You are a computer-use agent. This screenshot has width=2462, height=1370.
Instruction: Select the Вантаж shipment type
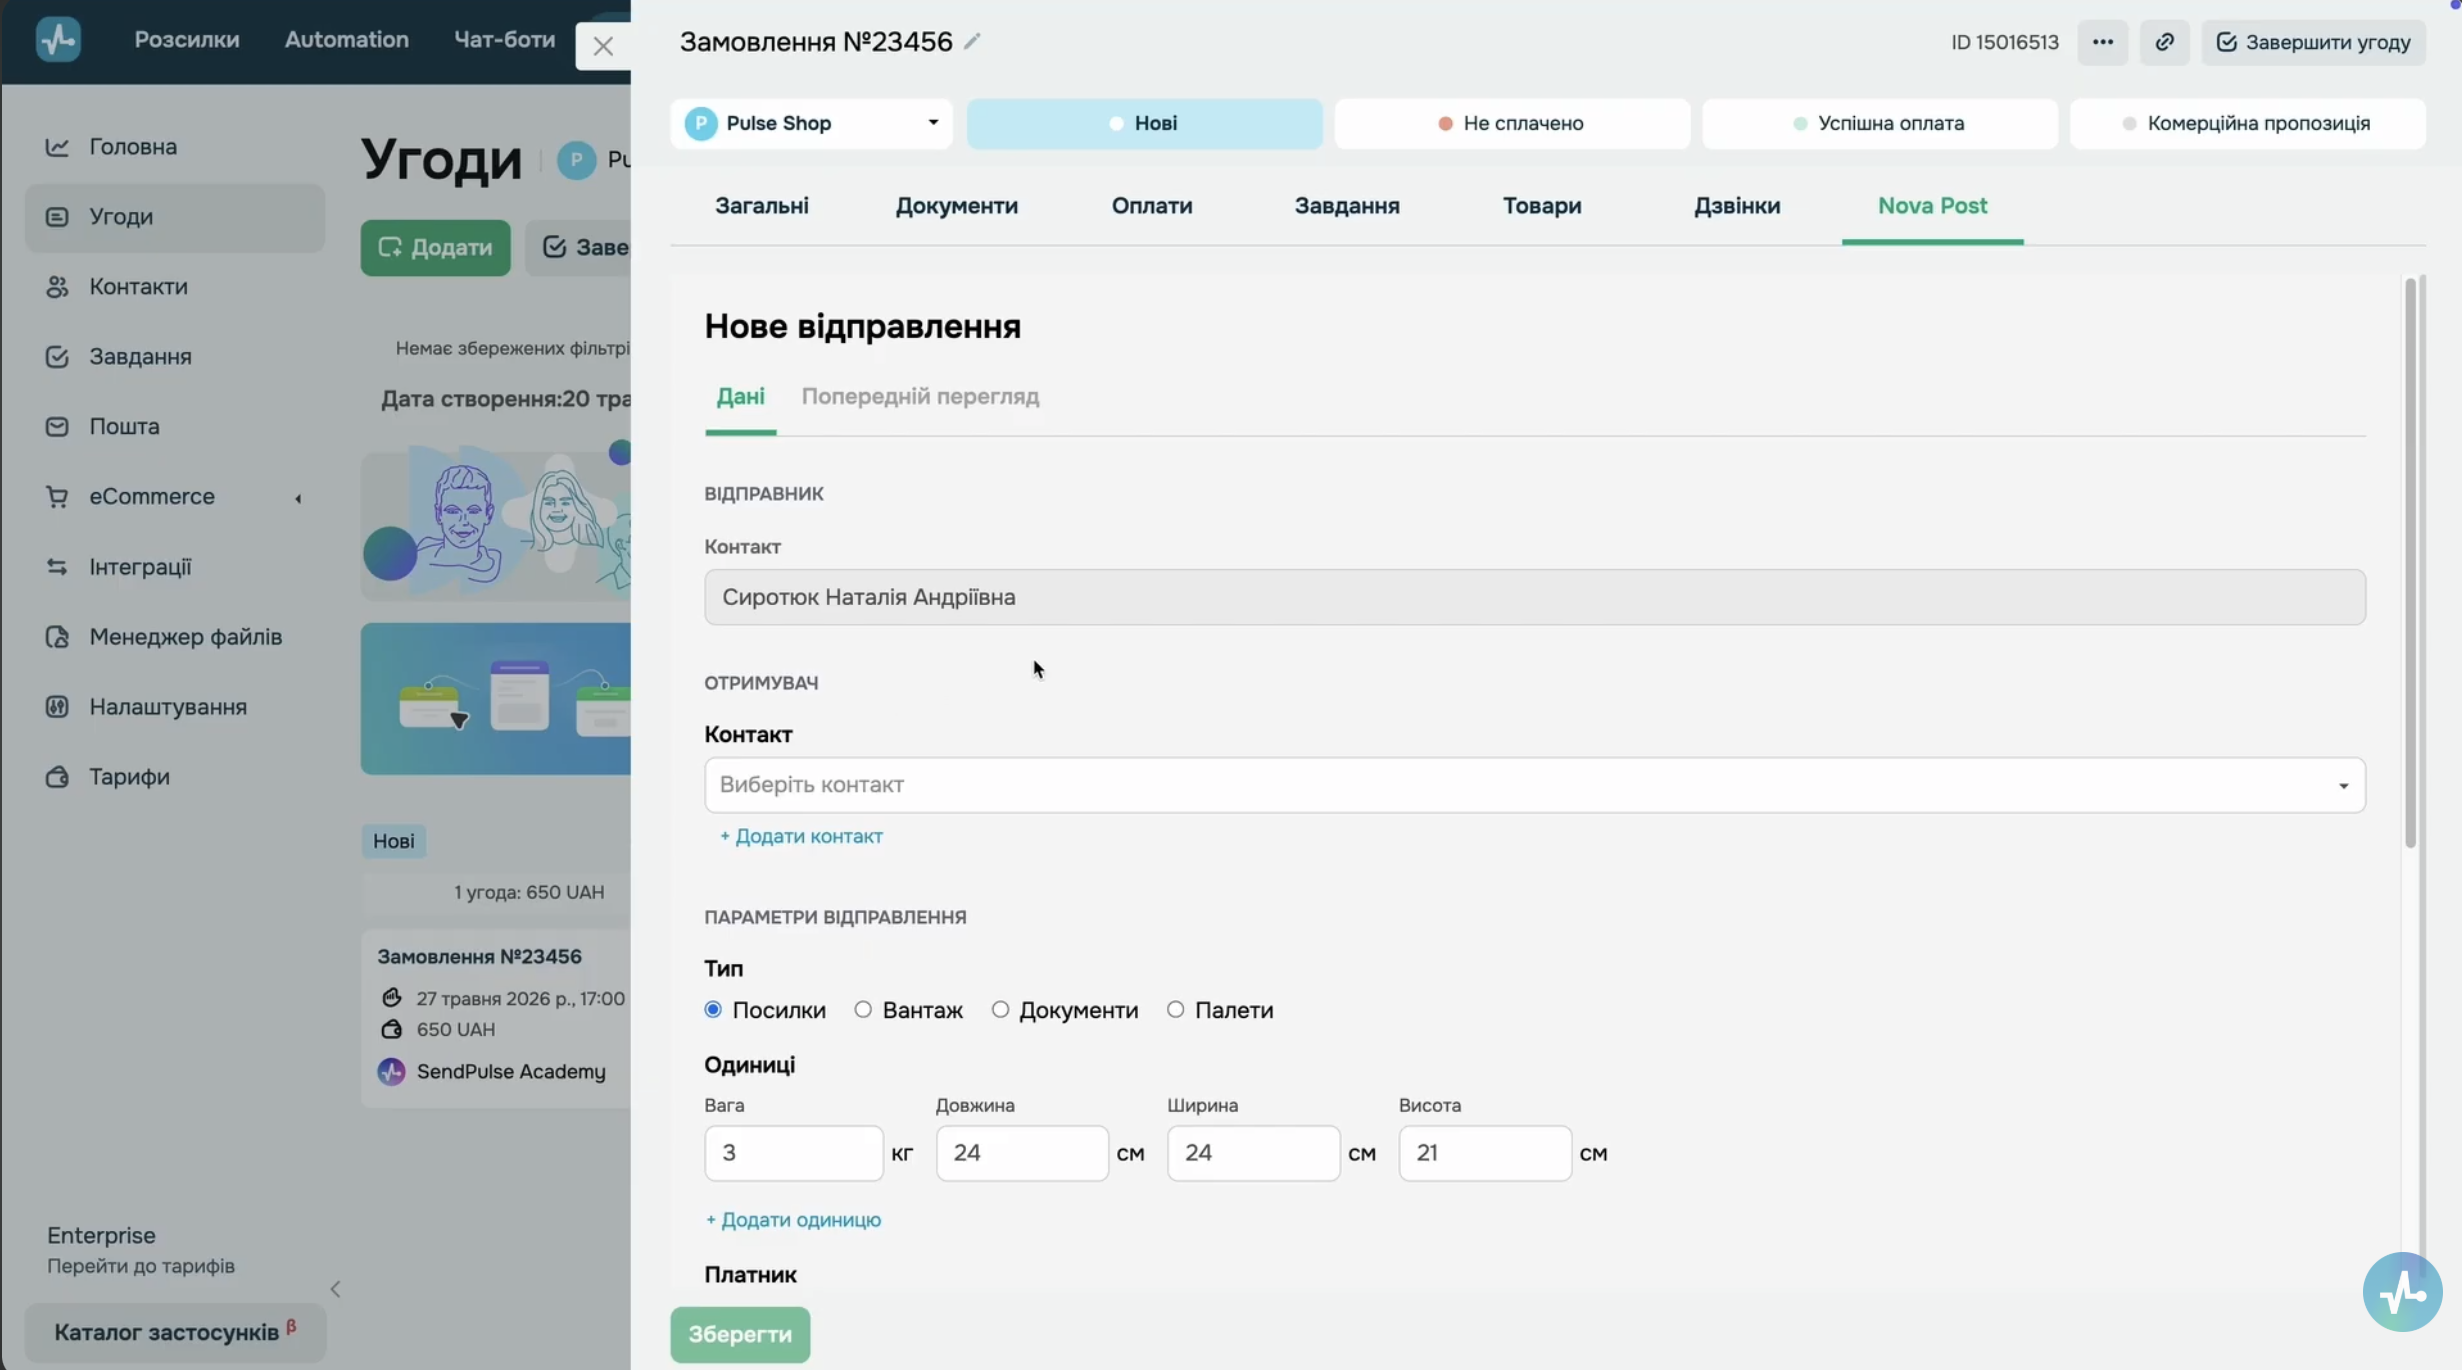tap(863, 1009)
